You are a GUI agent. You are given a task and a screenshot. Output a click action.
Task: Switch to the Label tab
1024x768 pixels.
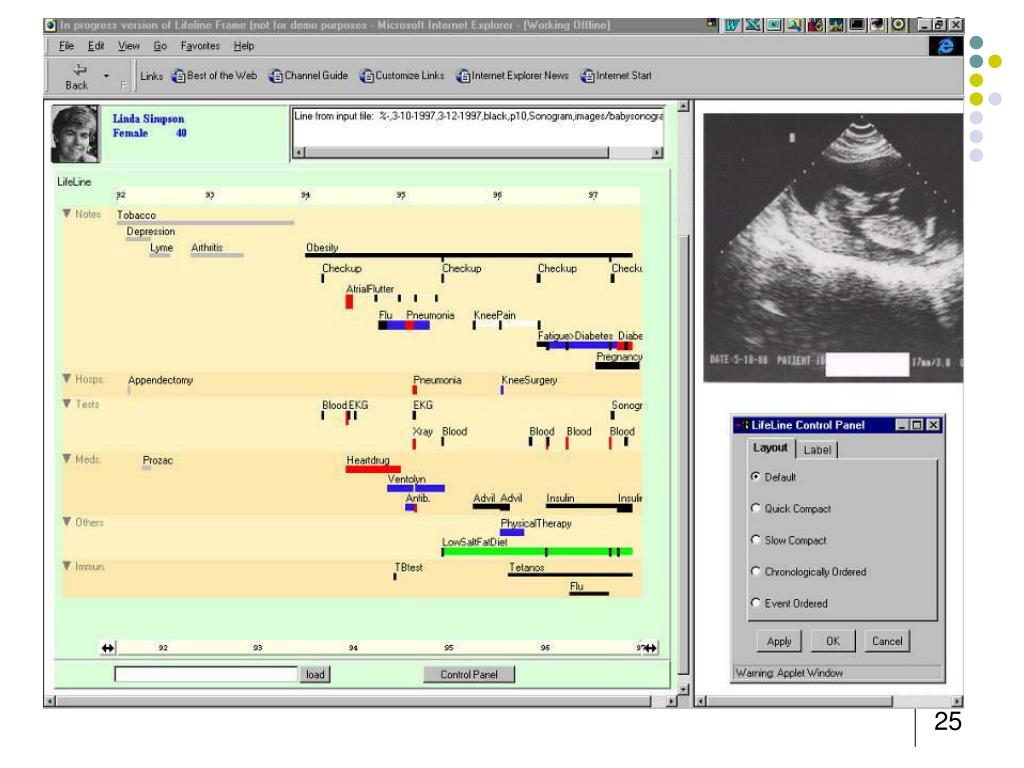[817, 450]
